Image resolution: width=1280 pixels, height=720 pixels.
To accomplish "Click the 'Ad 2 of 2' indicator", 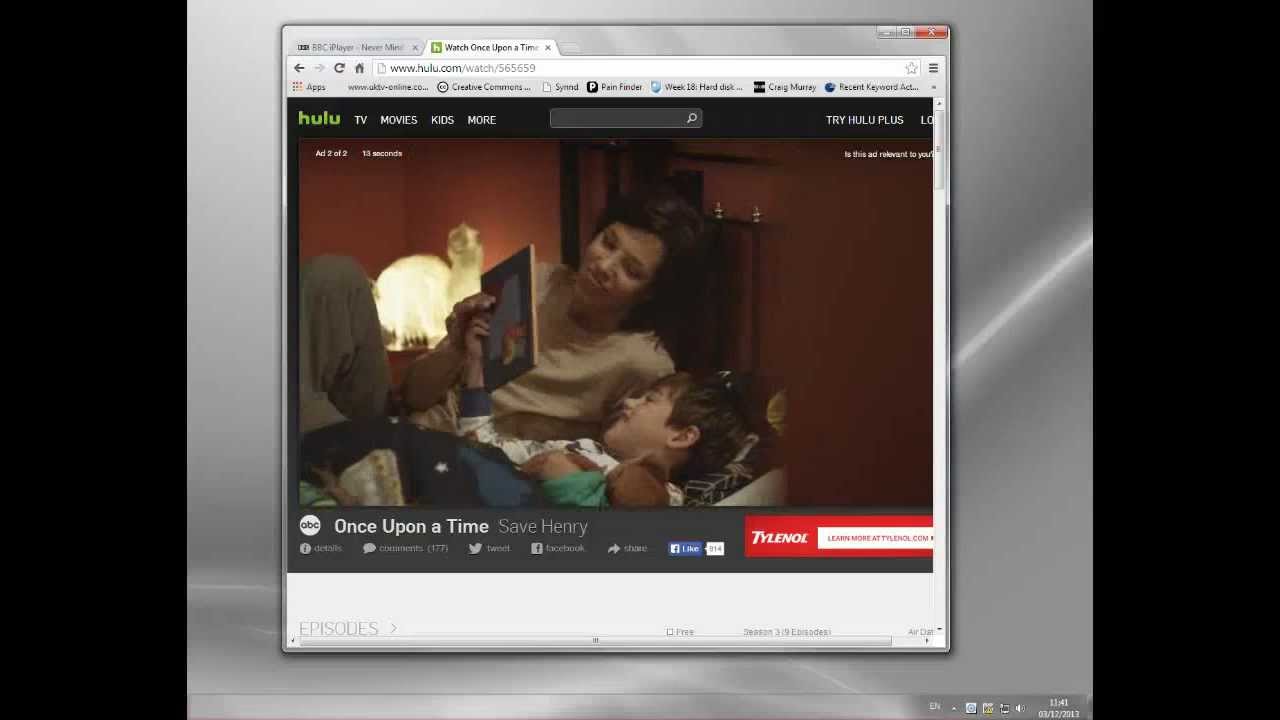I will (331, 153).
